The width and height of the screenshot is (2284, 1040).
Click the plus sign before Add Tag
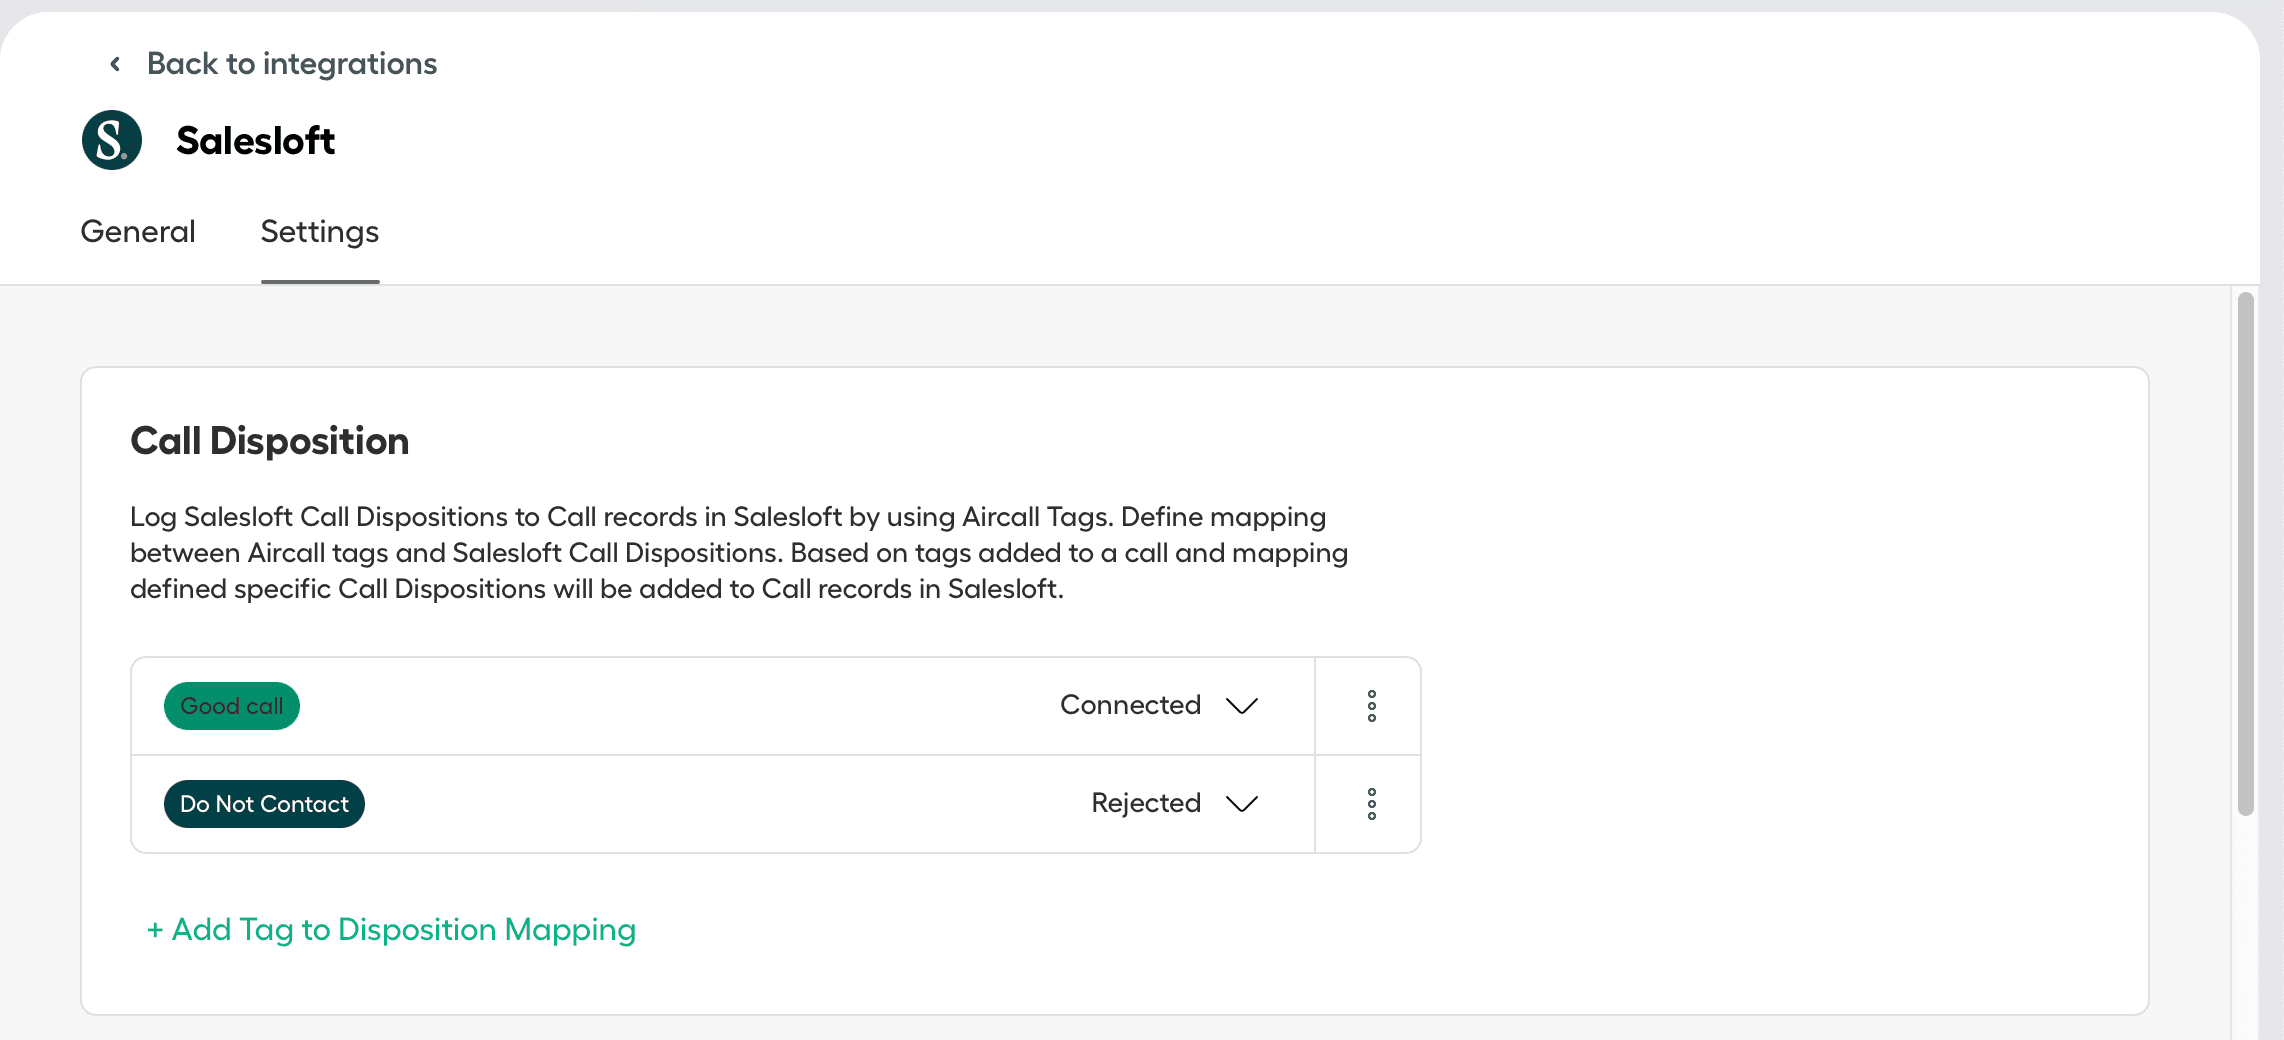click(x=155, y=930)
